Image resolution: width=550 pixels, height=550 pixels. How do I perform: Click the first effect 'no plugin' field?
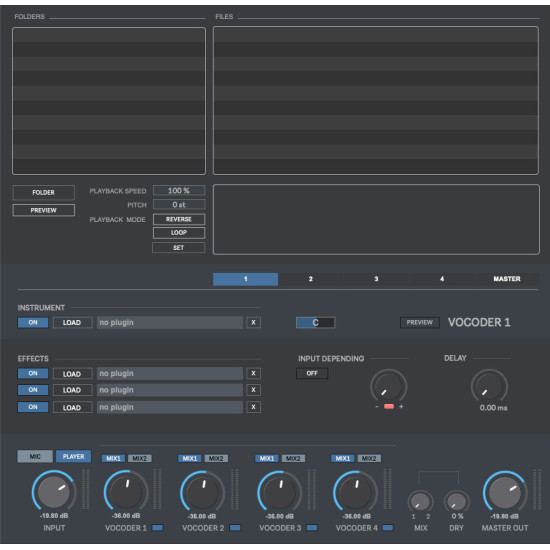pos(170,373)
